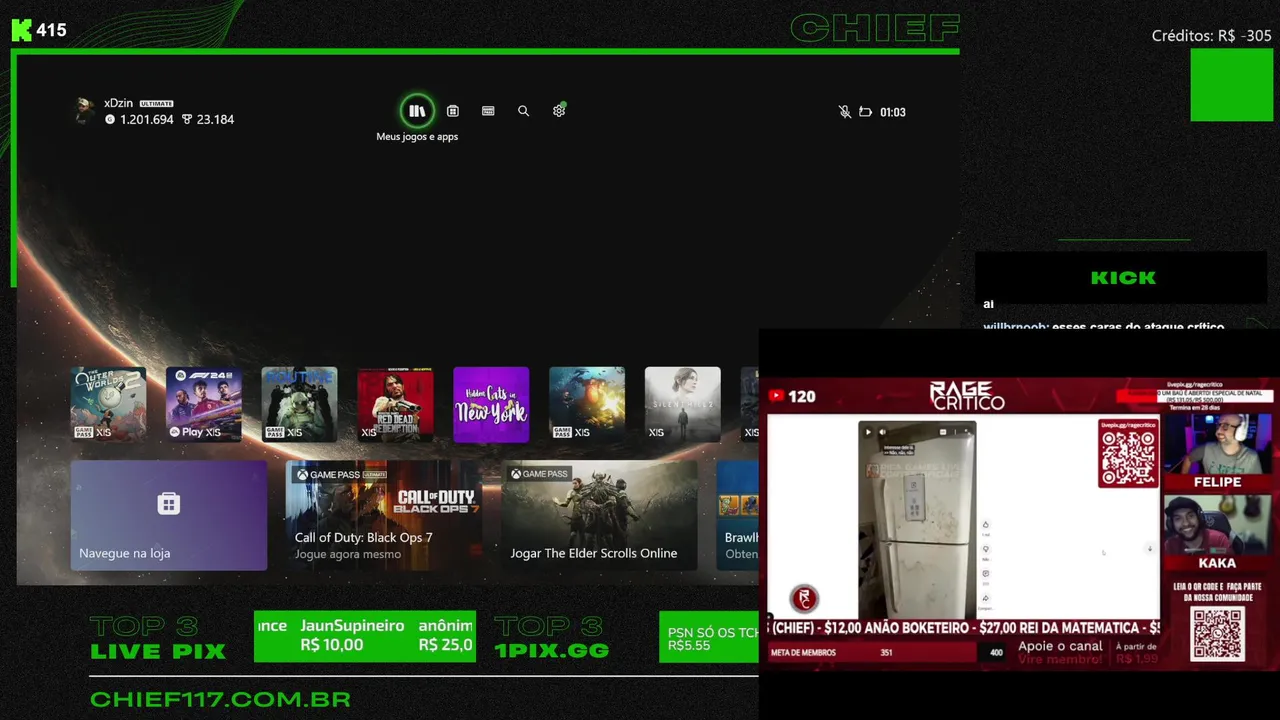Screen dimensions: 1280x720
Task: Click the CHIEF overlay title
Action: 875,28
